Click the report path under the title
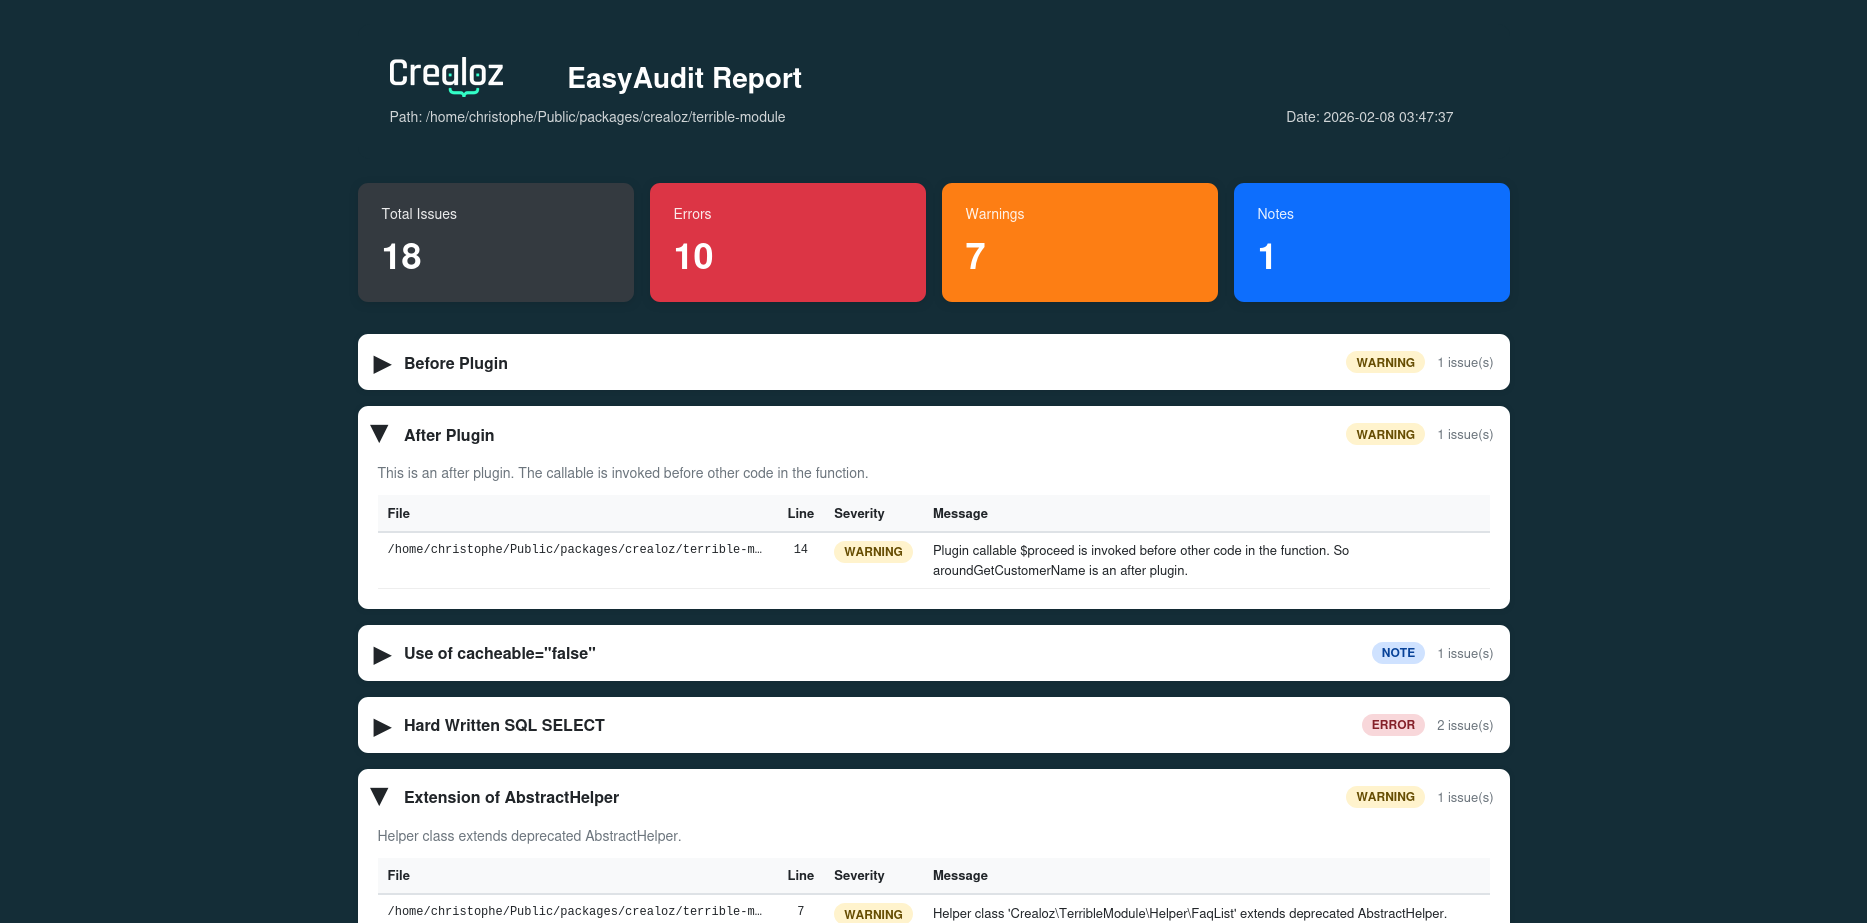The width and height of the screenshot is (1867, 923). pos(587,117)
